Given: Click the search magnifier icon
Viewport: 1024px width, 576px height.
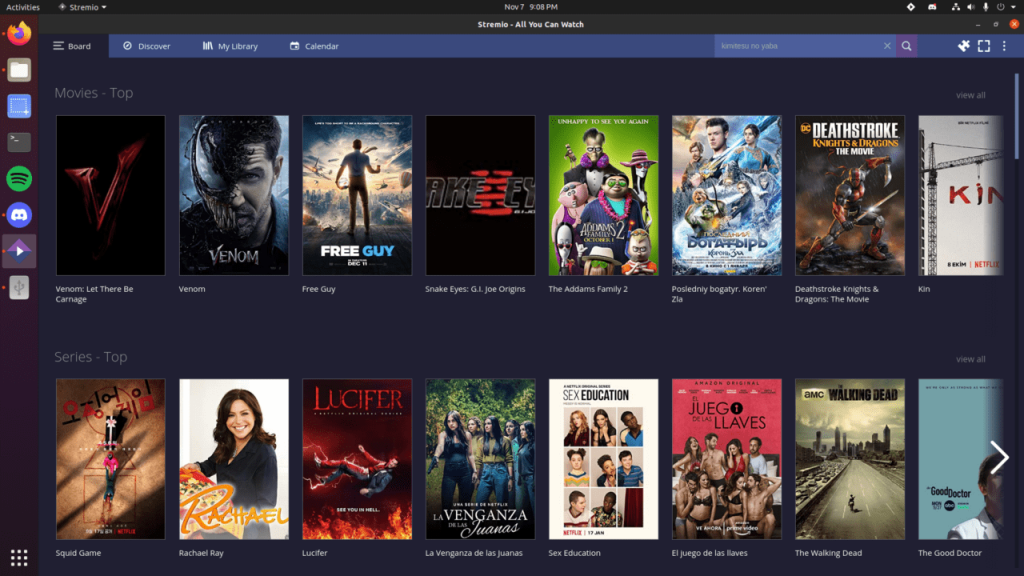Looking at the screenshot, I should click(x=906, y=46).
